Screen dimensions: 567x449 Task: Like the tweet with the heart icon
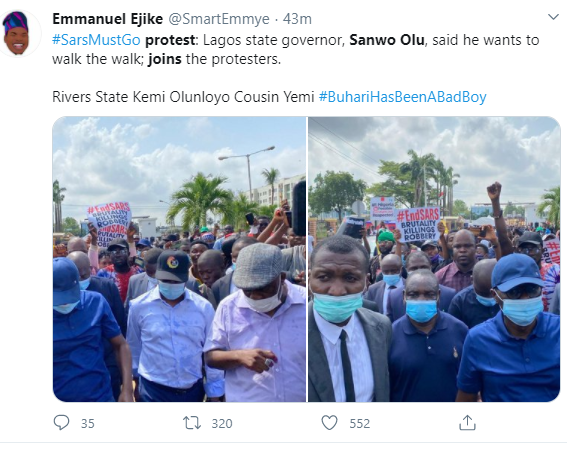click(329, 423)
